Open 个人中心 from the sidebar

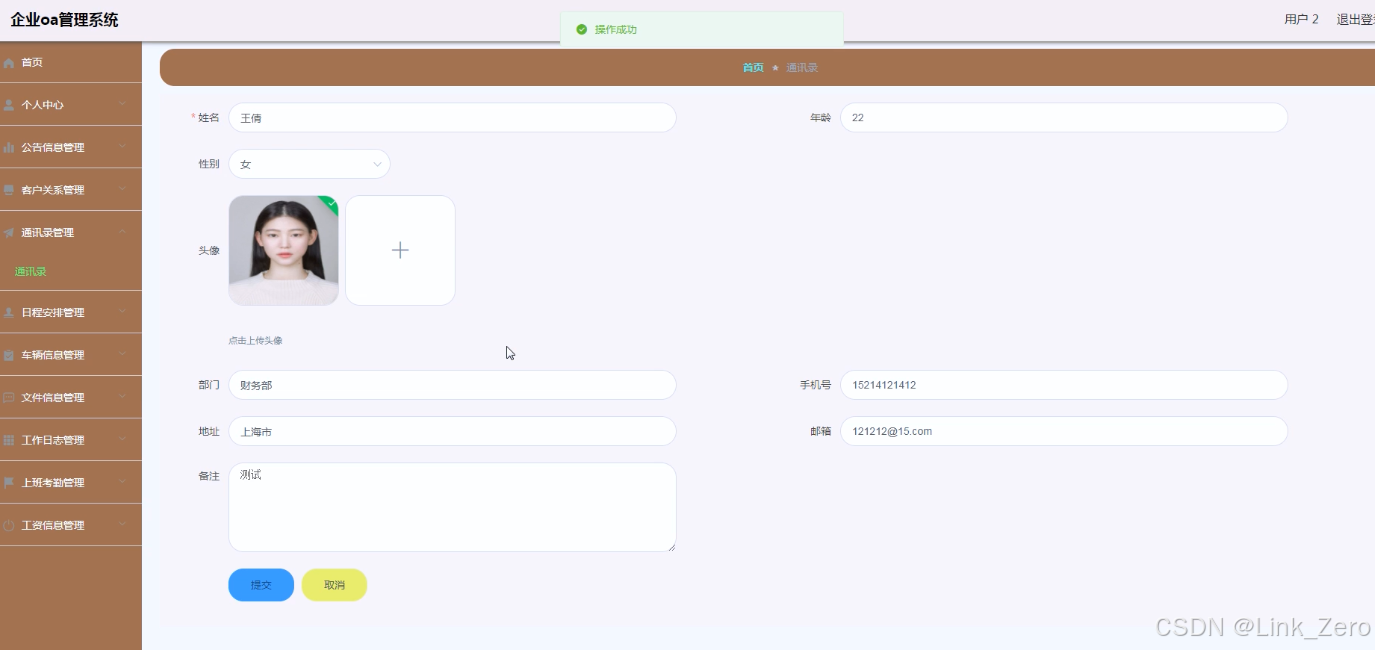tap(45, 104)
